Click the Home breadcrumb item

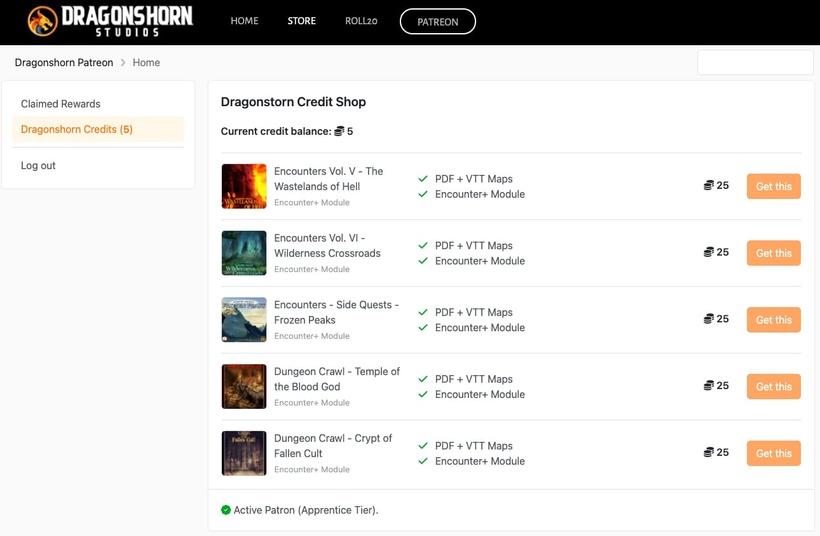tap(146, 62)
